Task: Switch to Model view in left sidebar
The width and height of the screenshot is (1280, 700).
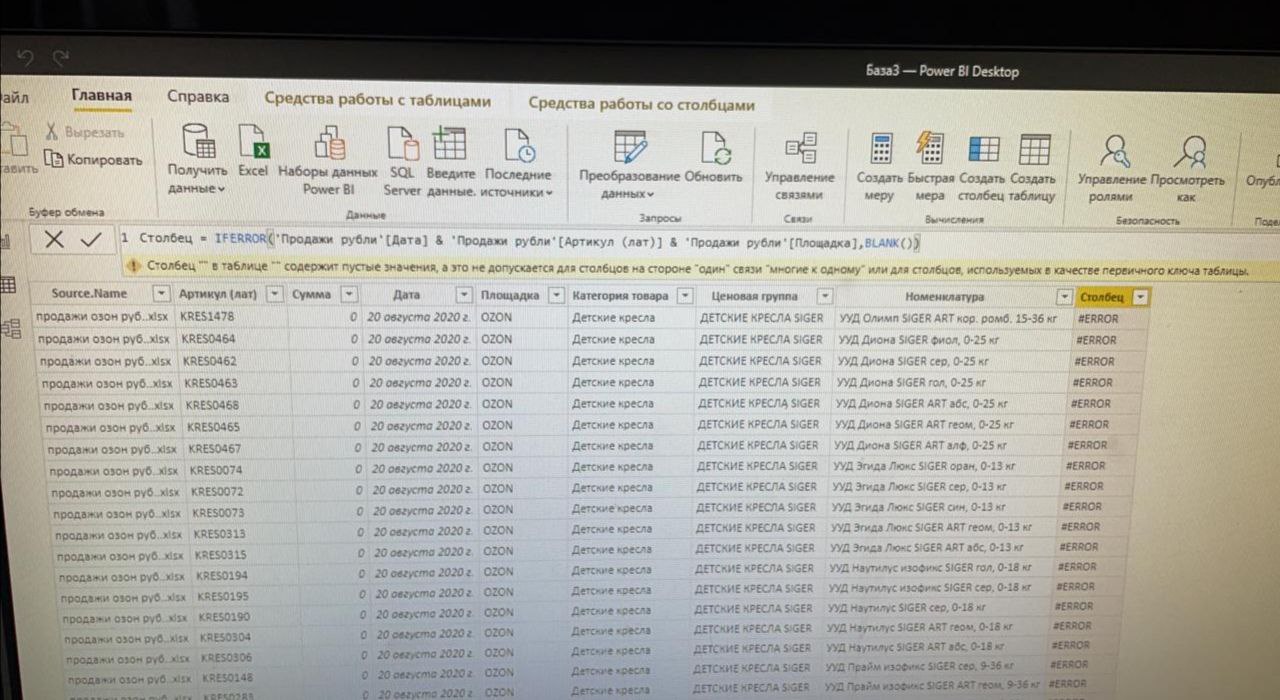Action: tap(10, 329)
